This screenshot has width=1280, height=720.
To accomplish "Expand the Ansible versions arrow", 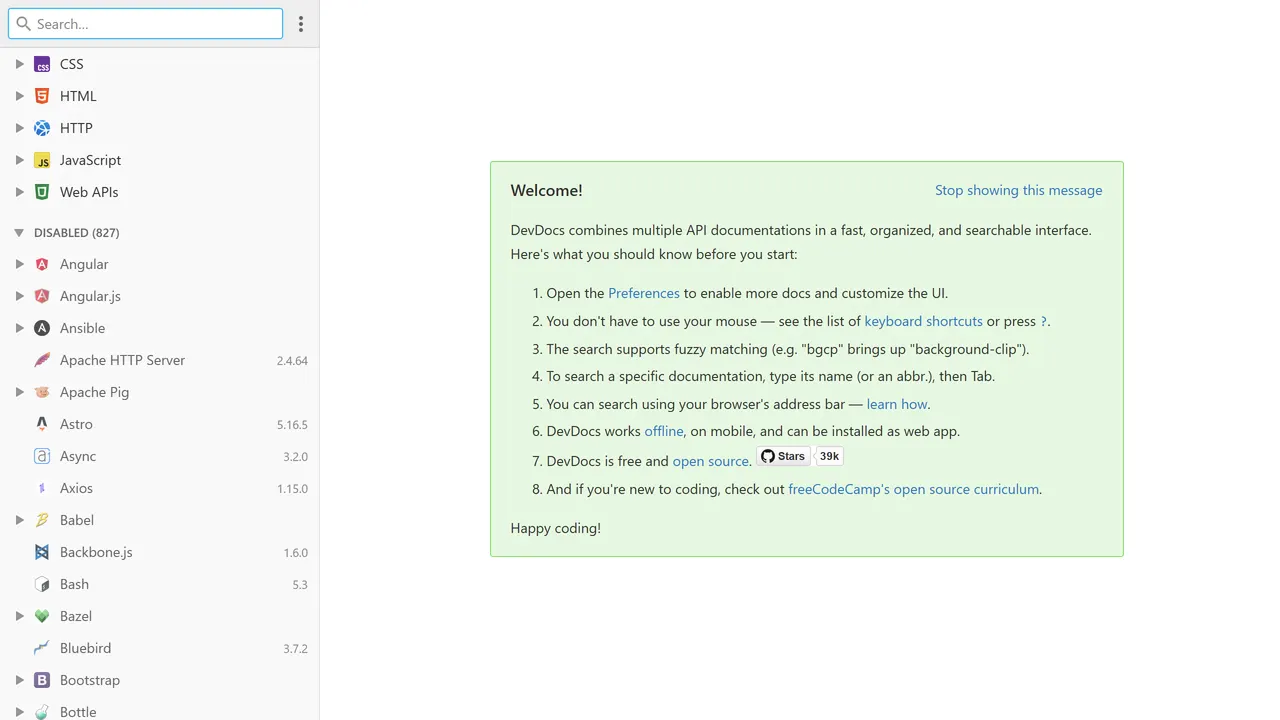I will click(19, 328).
